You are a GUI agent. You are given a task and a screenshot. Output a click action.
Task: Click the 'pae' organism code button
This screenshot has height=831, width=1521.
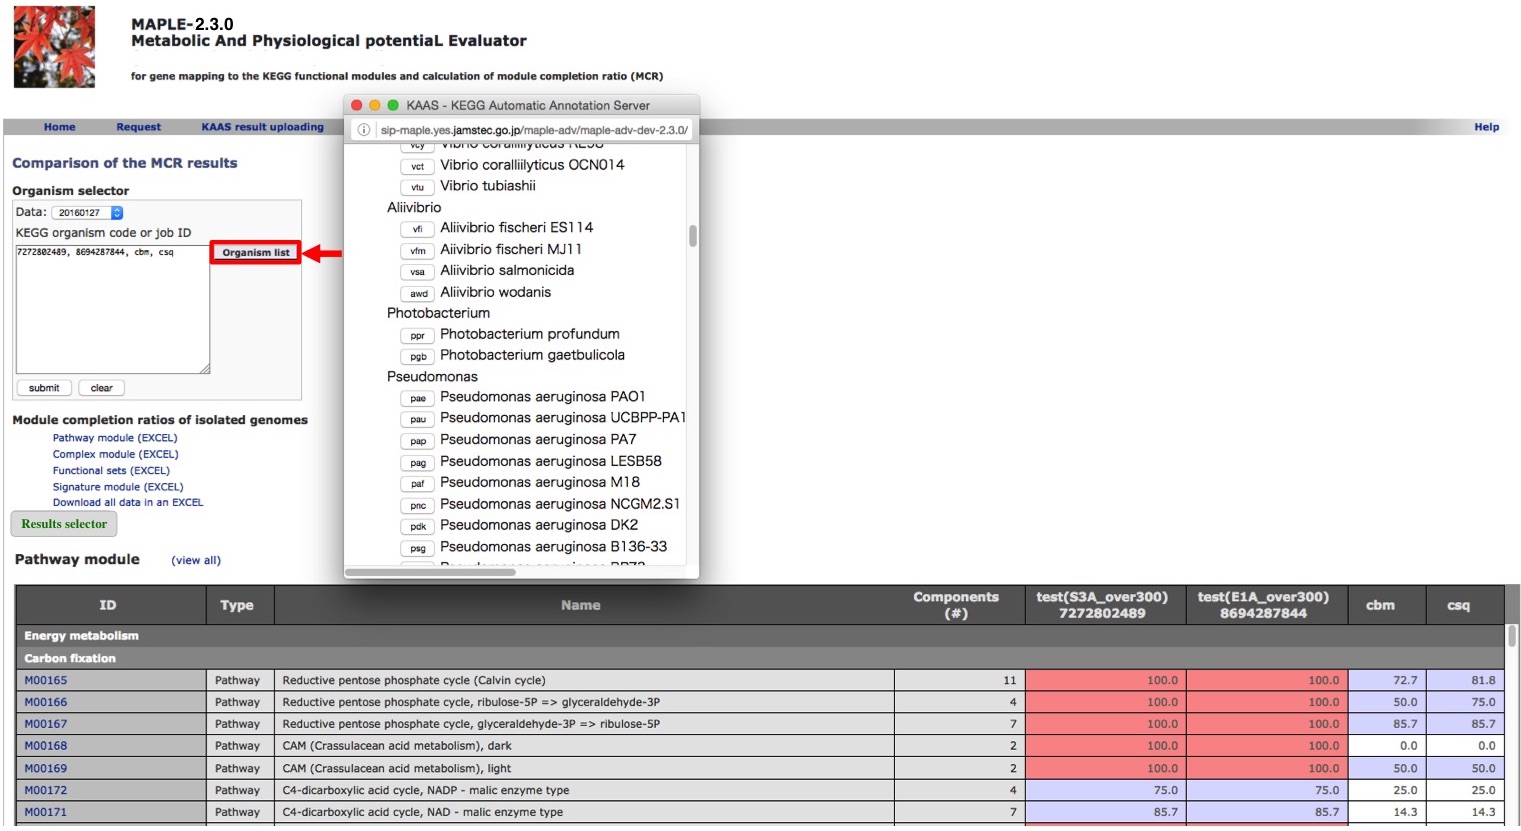[x=418, y=398]
